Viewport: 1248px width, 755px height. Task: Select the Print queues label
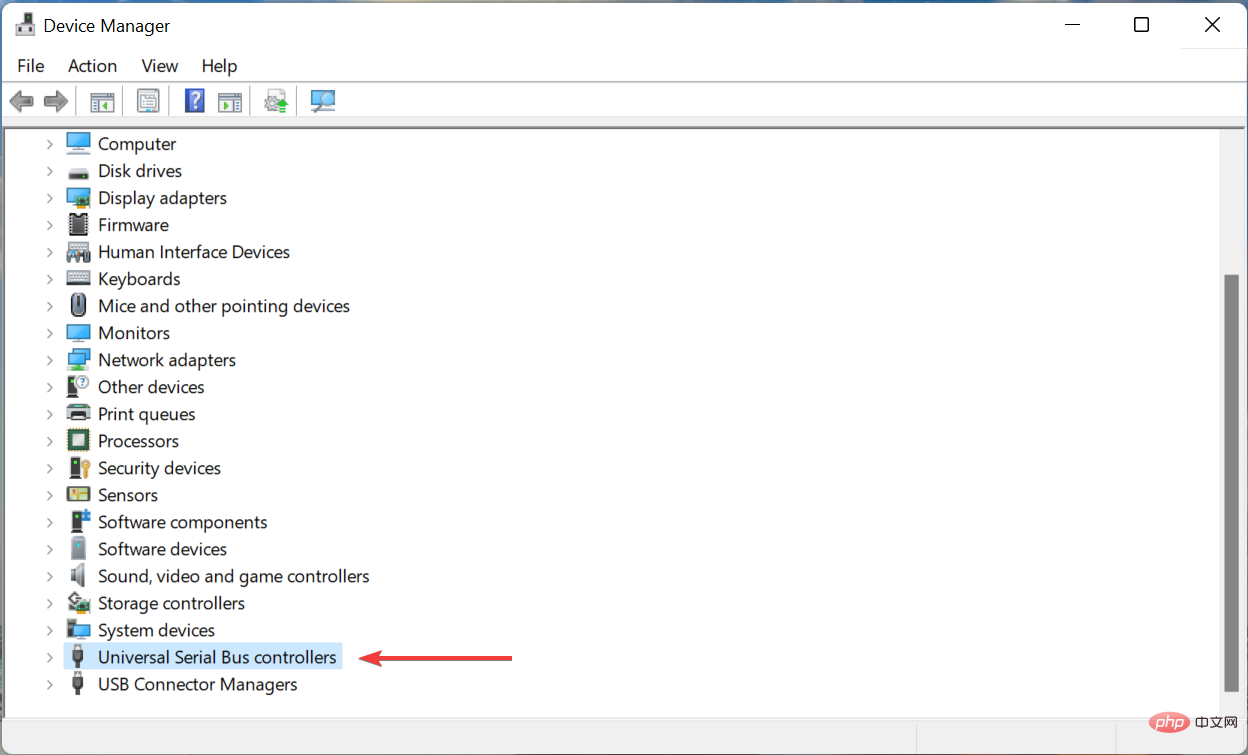[146, 414]
